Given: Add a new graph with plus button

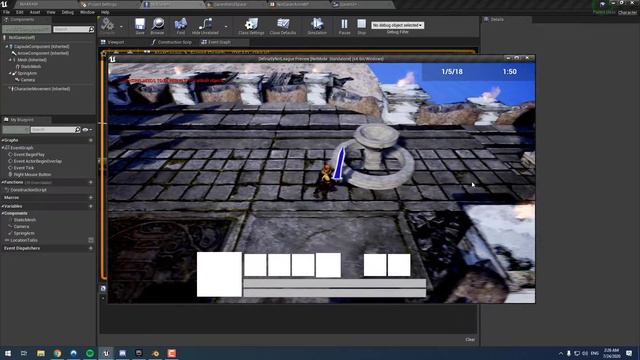Looking at the screenshot, I should point(91,140).
